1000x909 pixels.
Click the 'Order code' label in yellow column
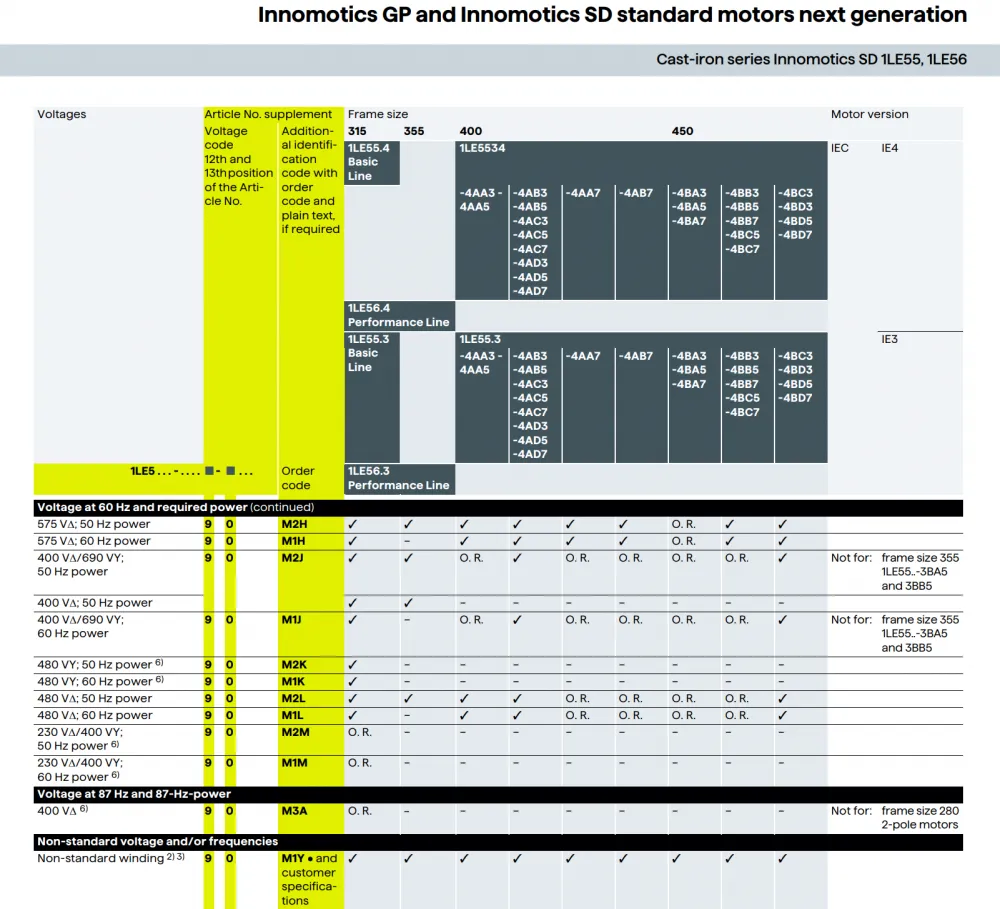(x=298, y=478)
